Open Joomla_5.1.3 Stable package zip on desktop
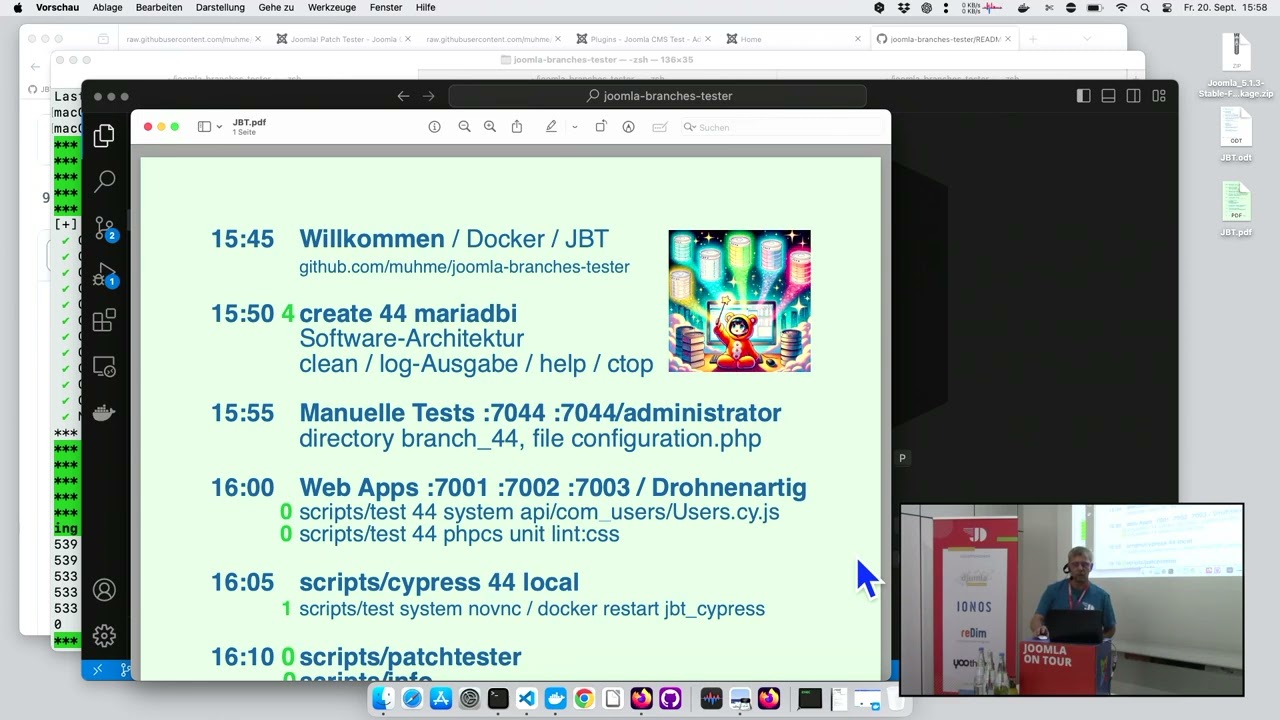 point(1236,66)
